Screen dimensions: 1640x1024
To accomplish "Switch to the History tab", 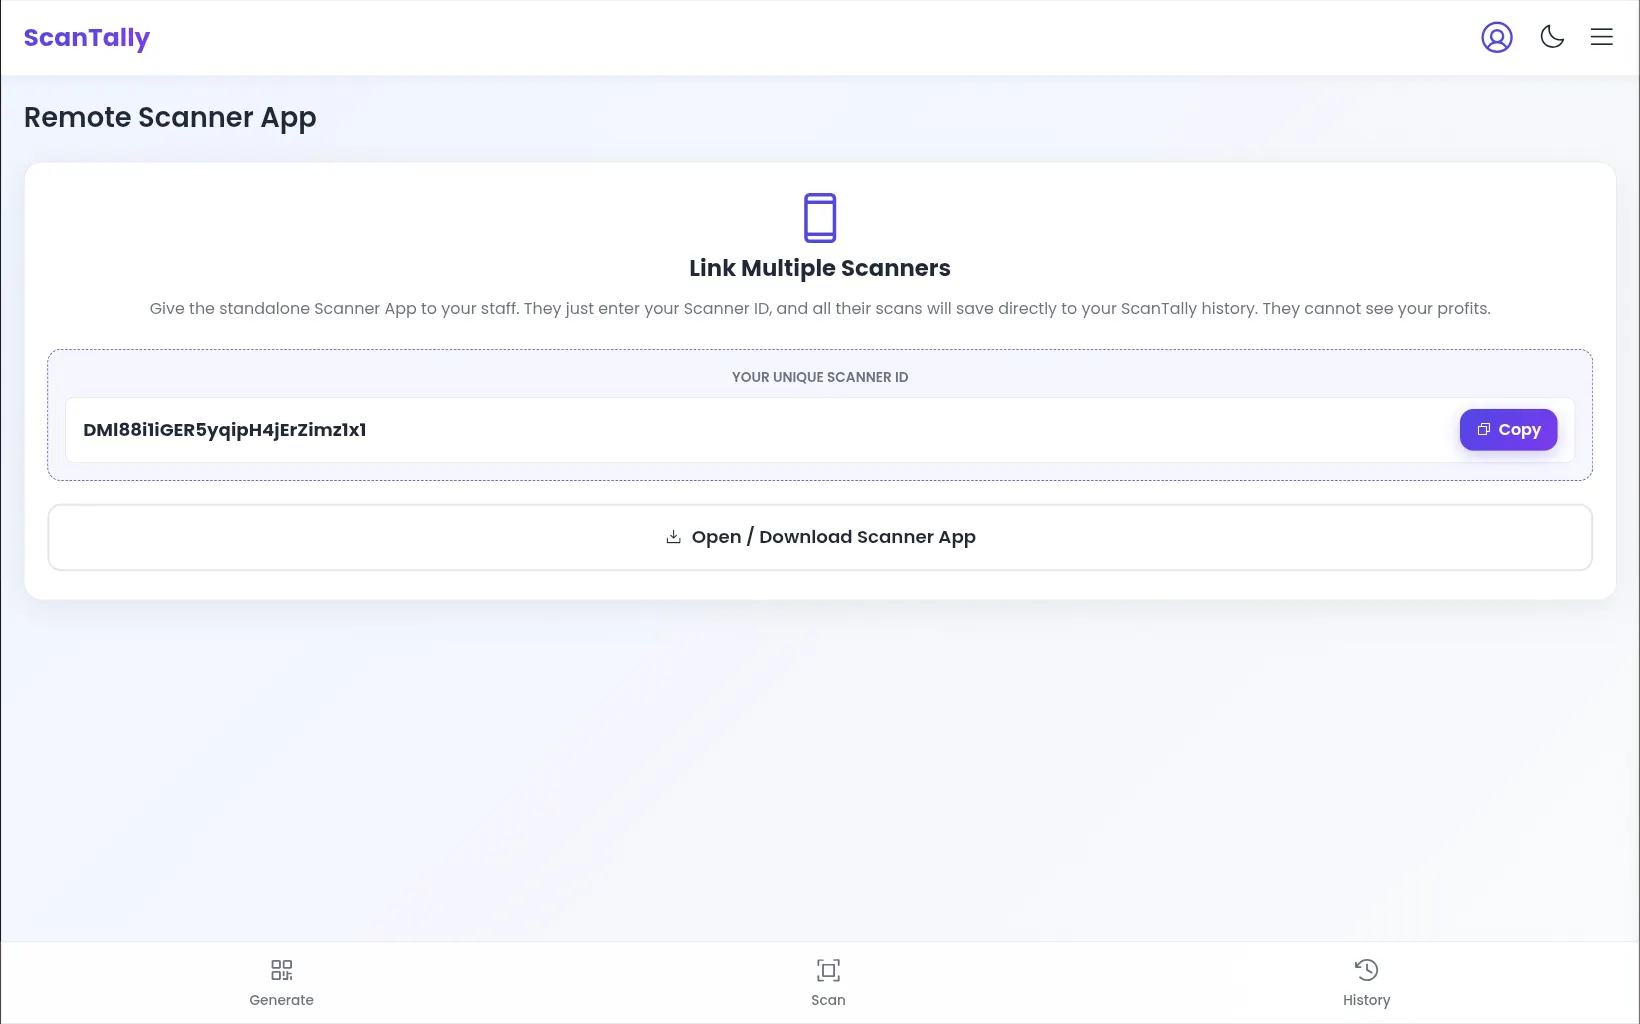I will click(x=1366, y=983).
